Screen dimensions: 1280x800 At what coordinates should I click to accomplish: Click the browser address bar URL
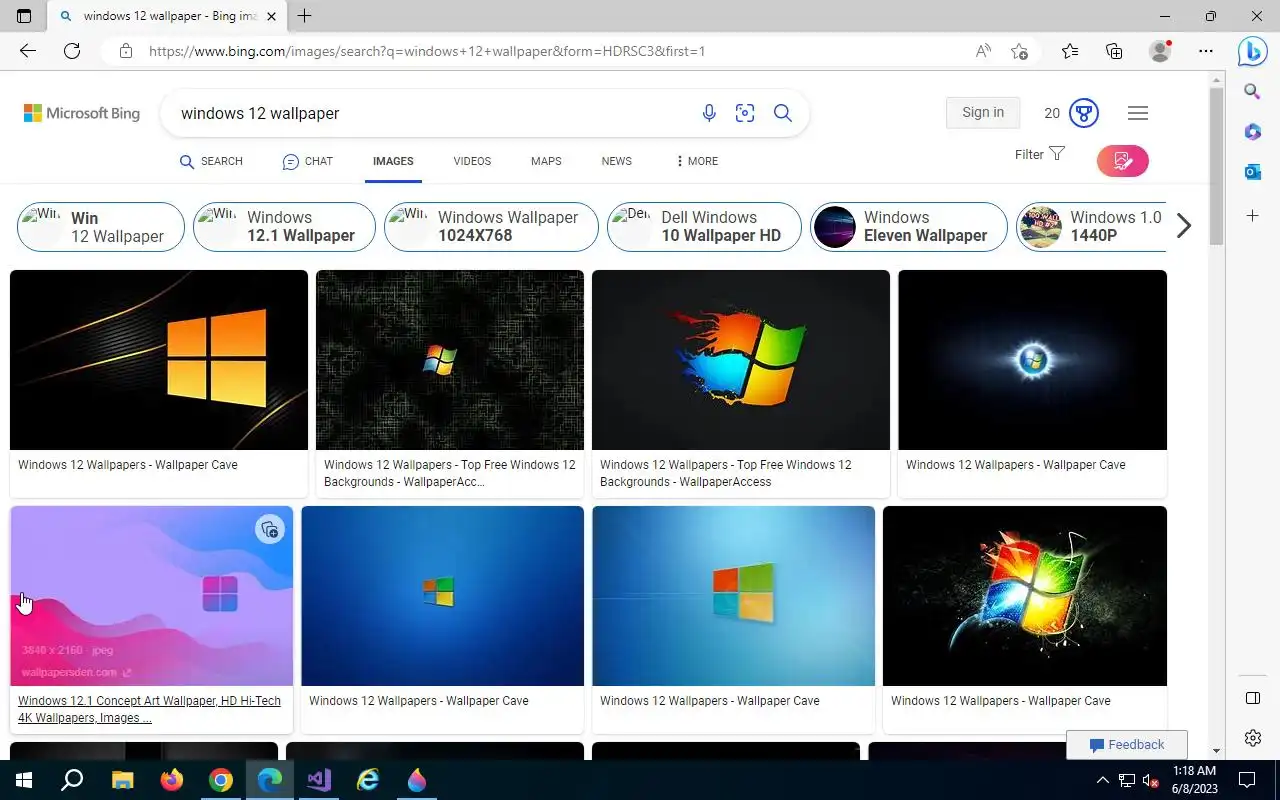[x=427, y=51]
